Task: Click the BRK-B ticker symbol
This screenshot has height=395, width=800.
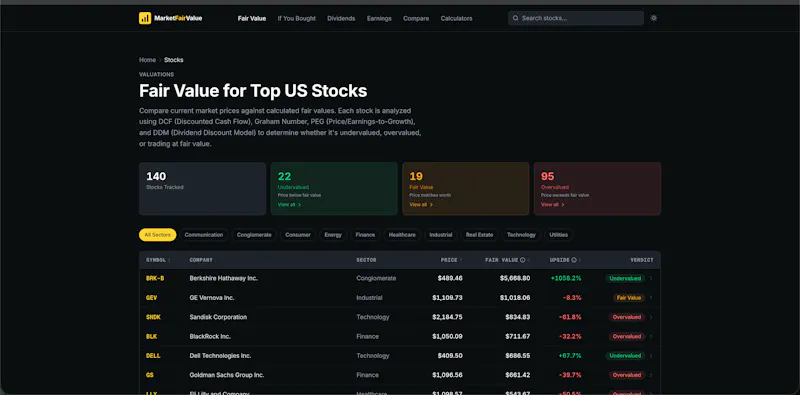Action: [155, 279]
